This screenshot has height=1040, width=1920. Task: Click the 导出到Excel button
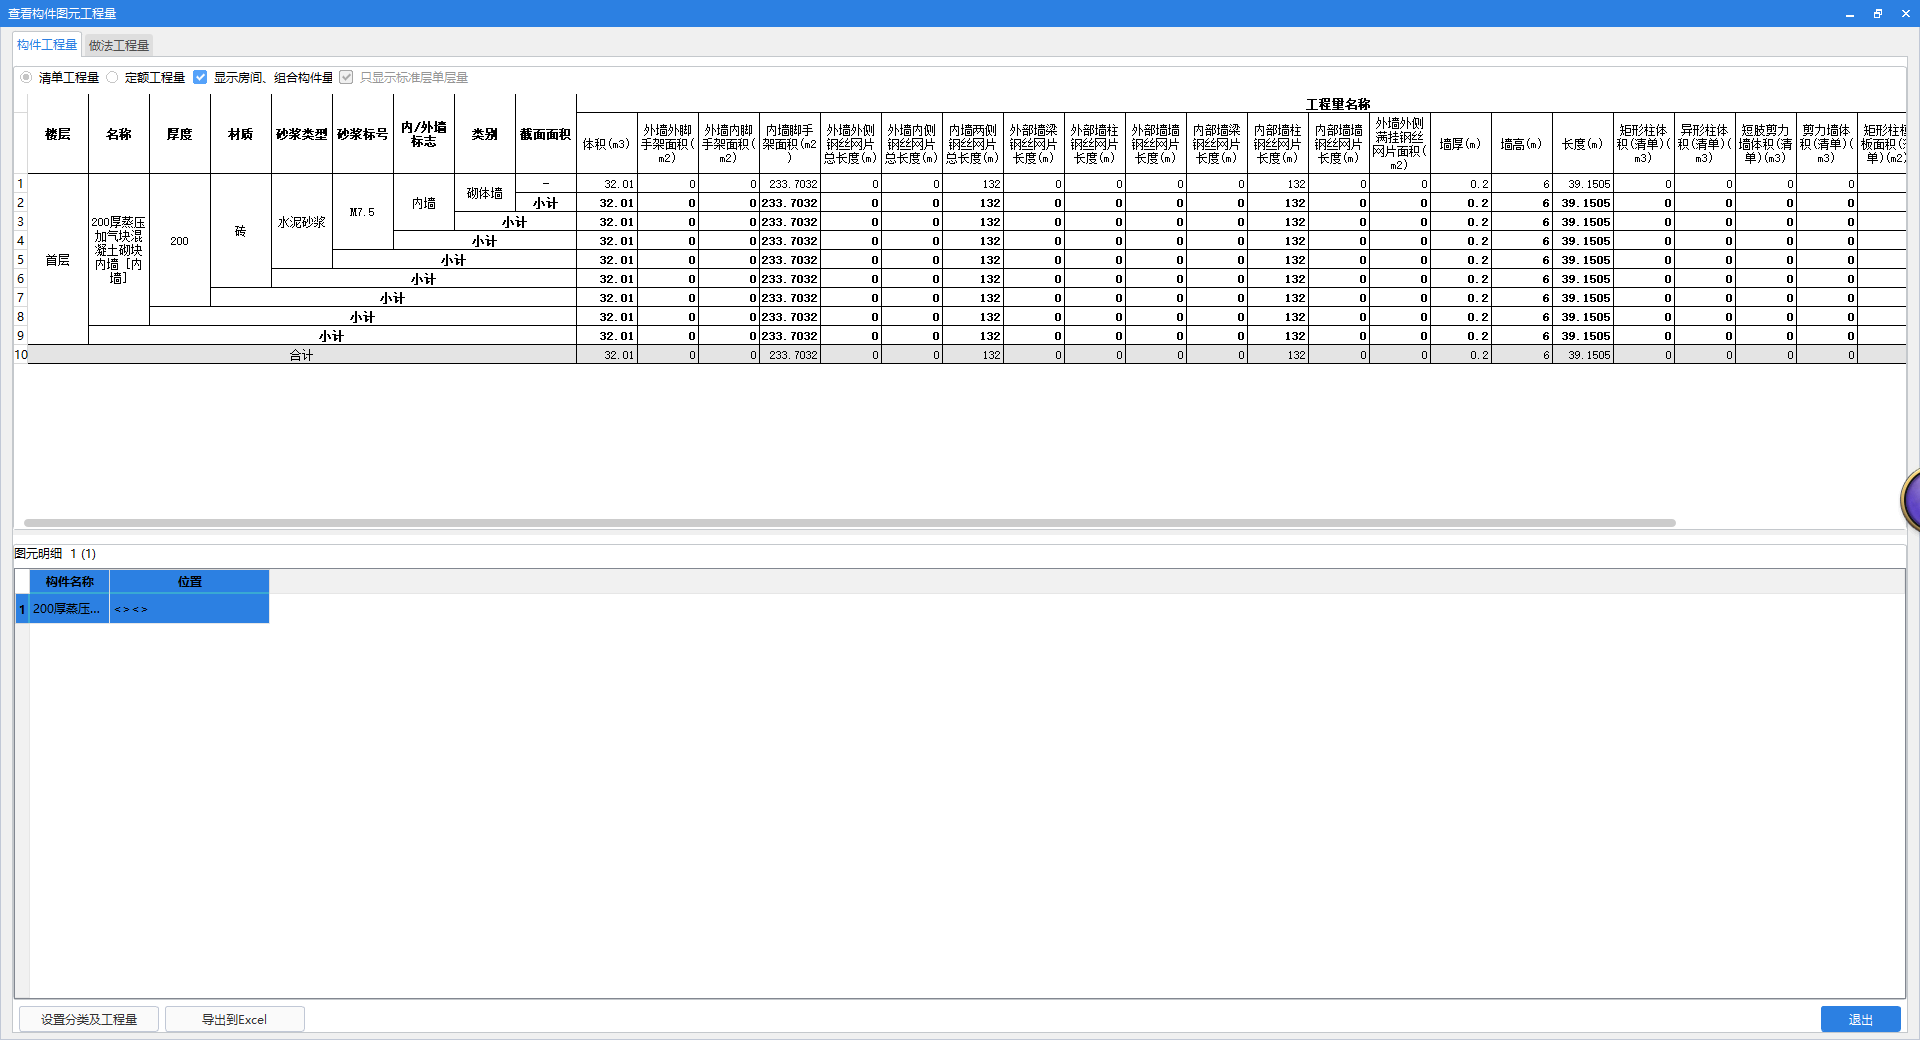[x=235, y=1019]
